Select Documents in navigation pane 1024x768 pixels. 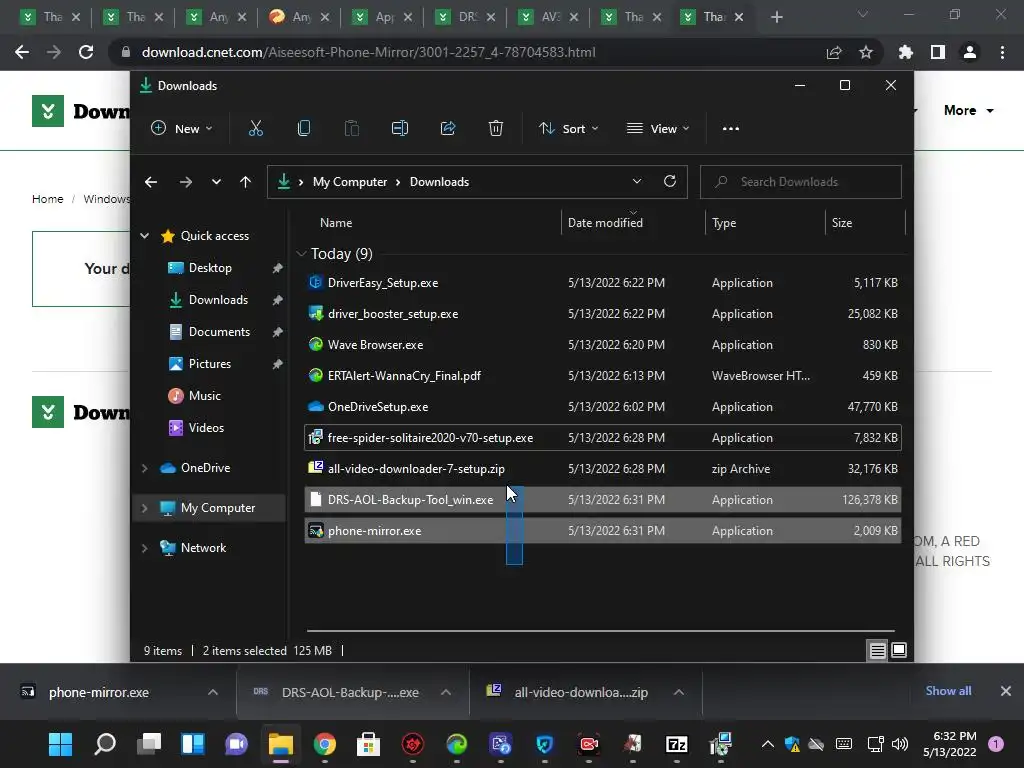(219, 332)
